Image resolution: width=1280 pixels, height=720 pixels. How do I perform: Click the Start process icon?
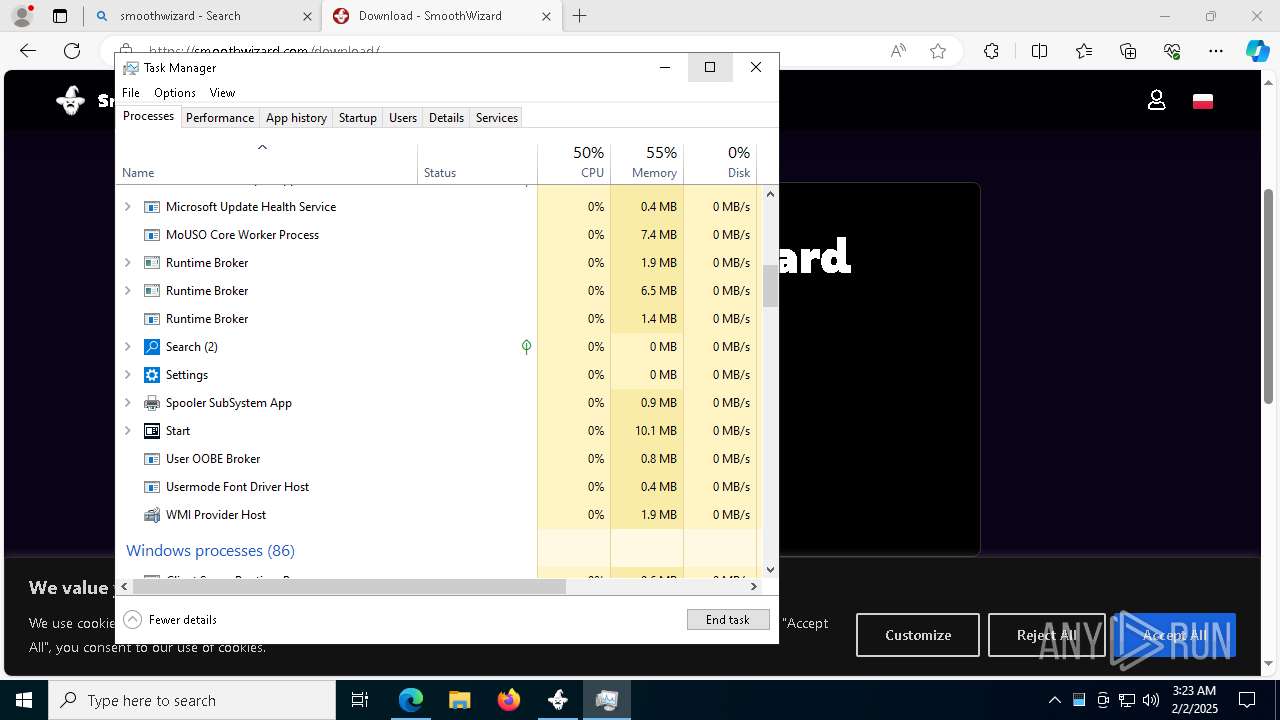pos(152,431)
